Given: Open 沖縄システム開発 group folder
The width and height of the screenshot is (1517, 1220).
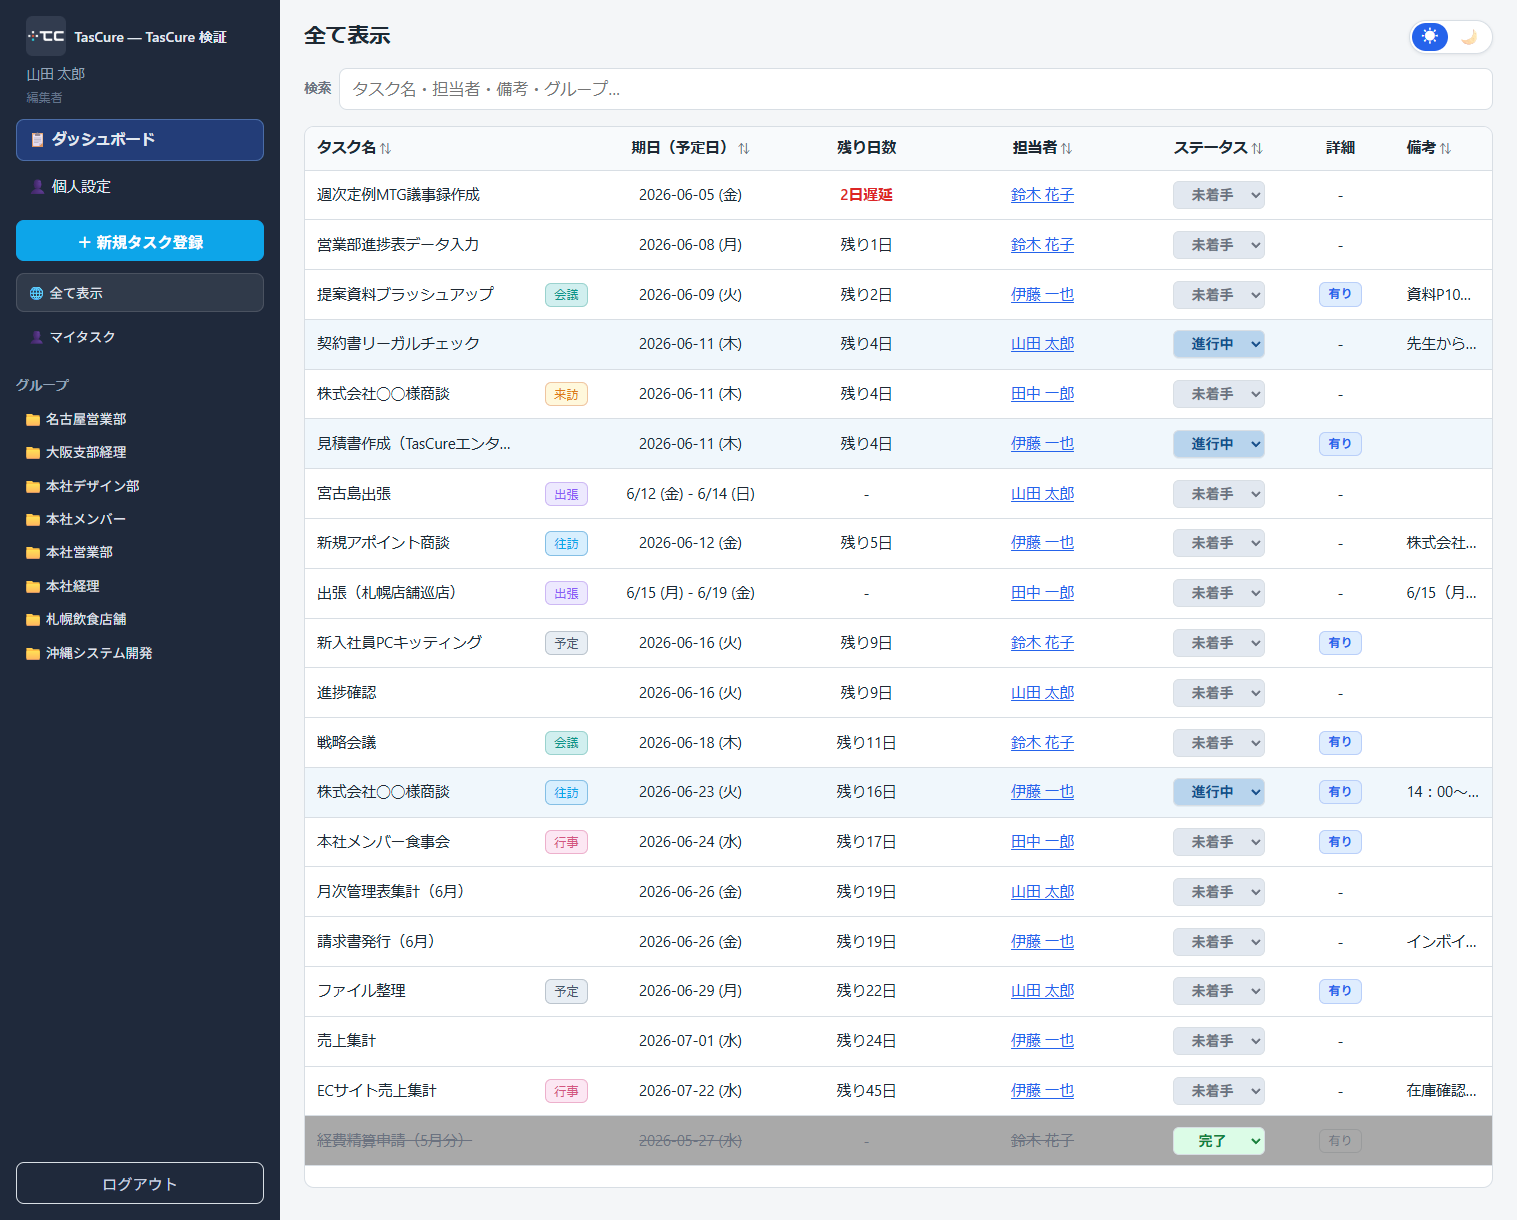Looking at the screenshot, I should tap(89, 653).
